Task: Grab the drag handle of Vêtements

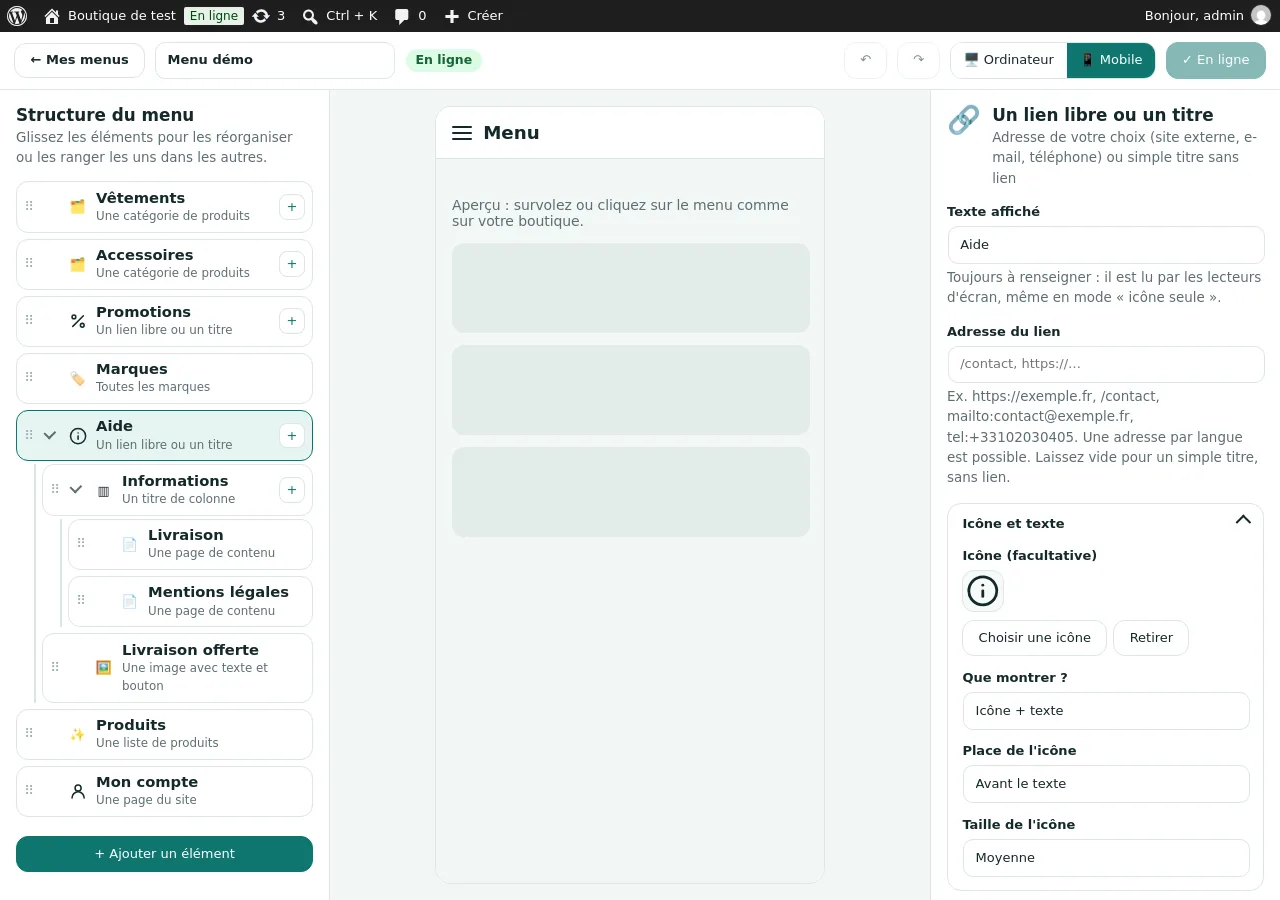Action: [29, 207]
